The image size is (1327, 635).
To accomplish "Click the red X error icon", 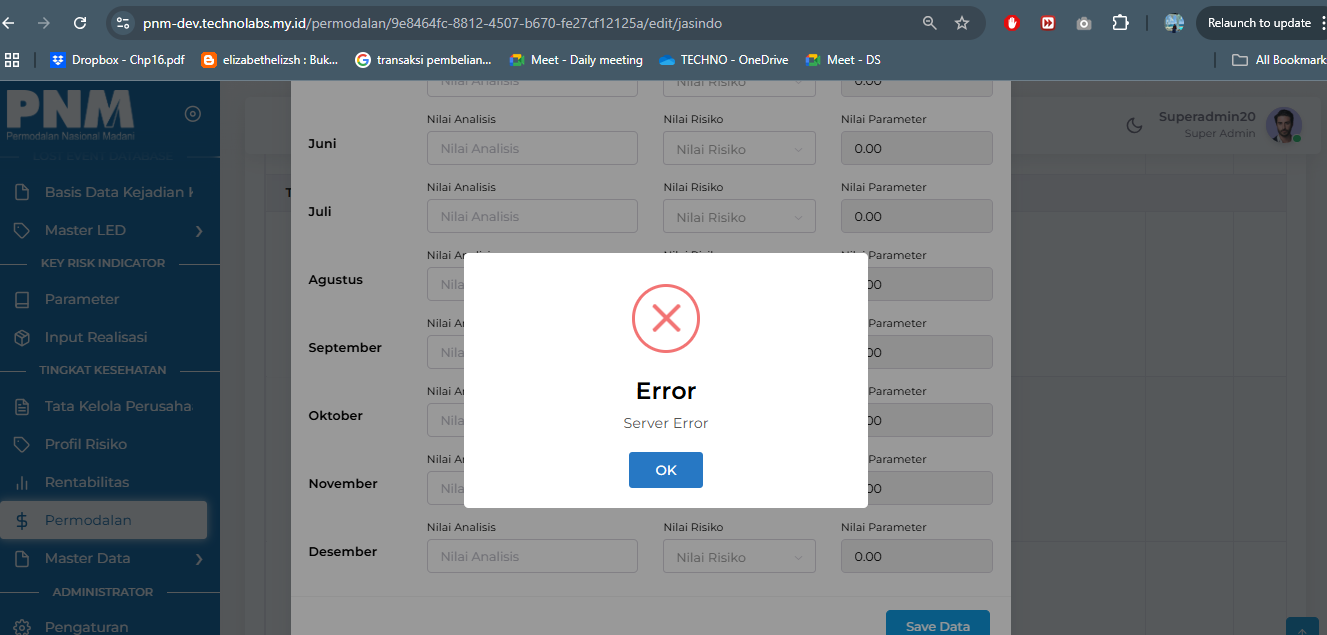I will [x=666, y=318].
